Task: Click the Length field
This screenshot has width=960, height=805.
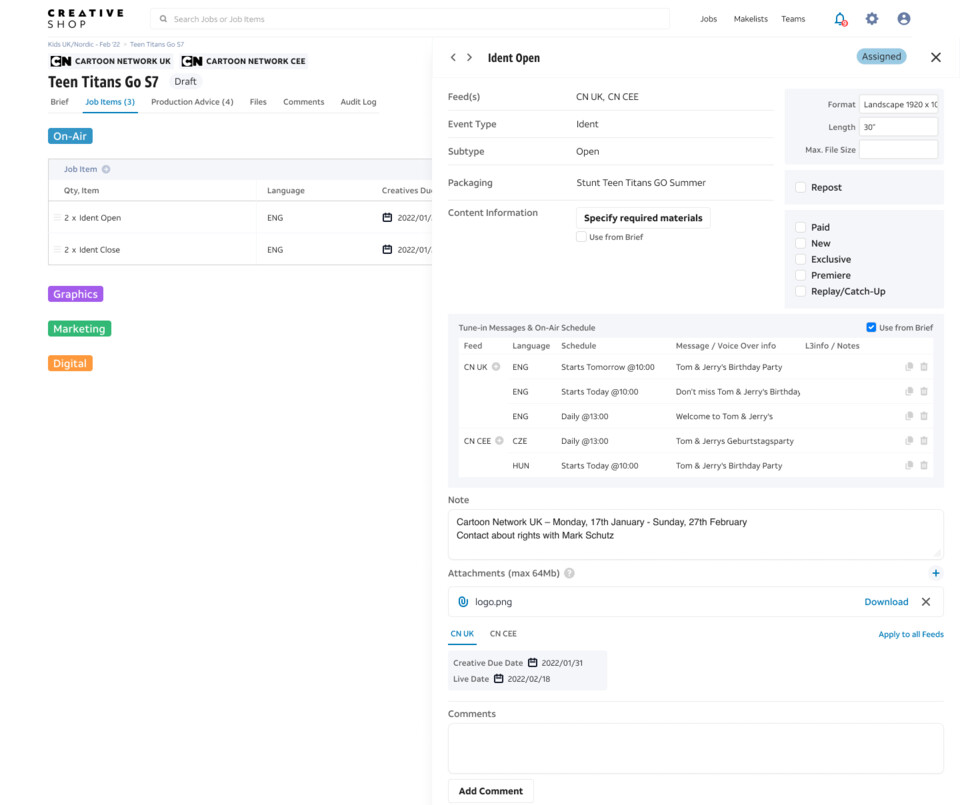Action: [898, 127]
